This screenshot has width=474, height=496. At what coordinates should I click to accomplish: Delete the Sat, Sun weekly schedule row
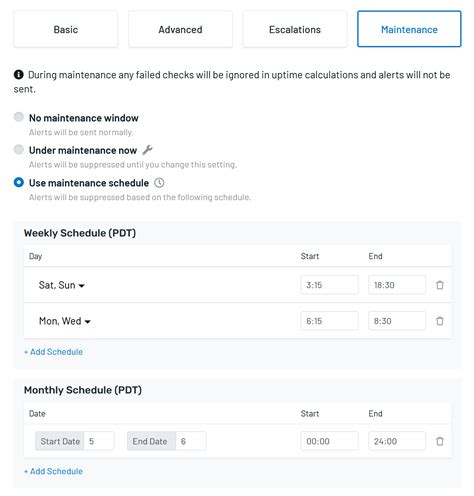[440, 285]
